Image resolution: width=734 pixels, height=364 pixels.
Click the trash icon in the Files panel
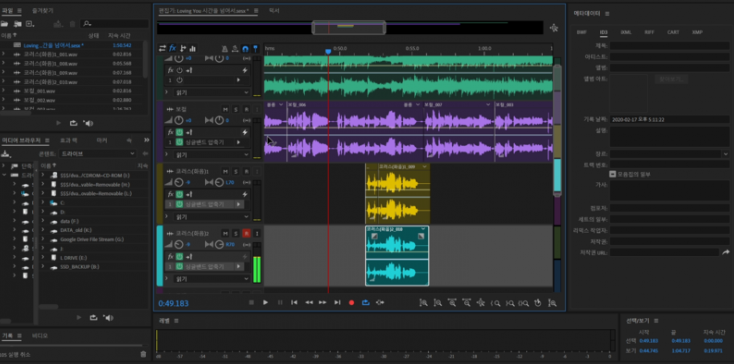pos(72,24)
